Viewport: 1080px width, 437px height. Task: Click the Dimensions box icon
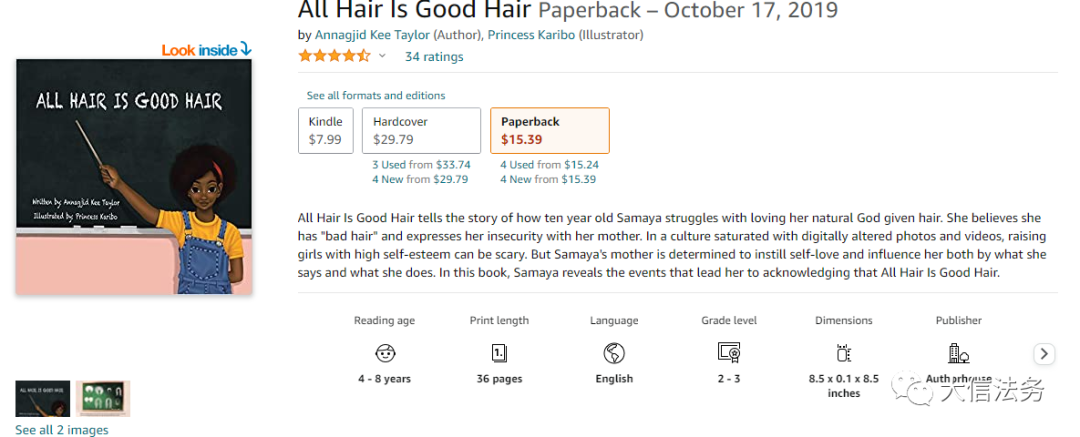pyautogui.click(x=843, y=353)
